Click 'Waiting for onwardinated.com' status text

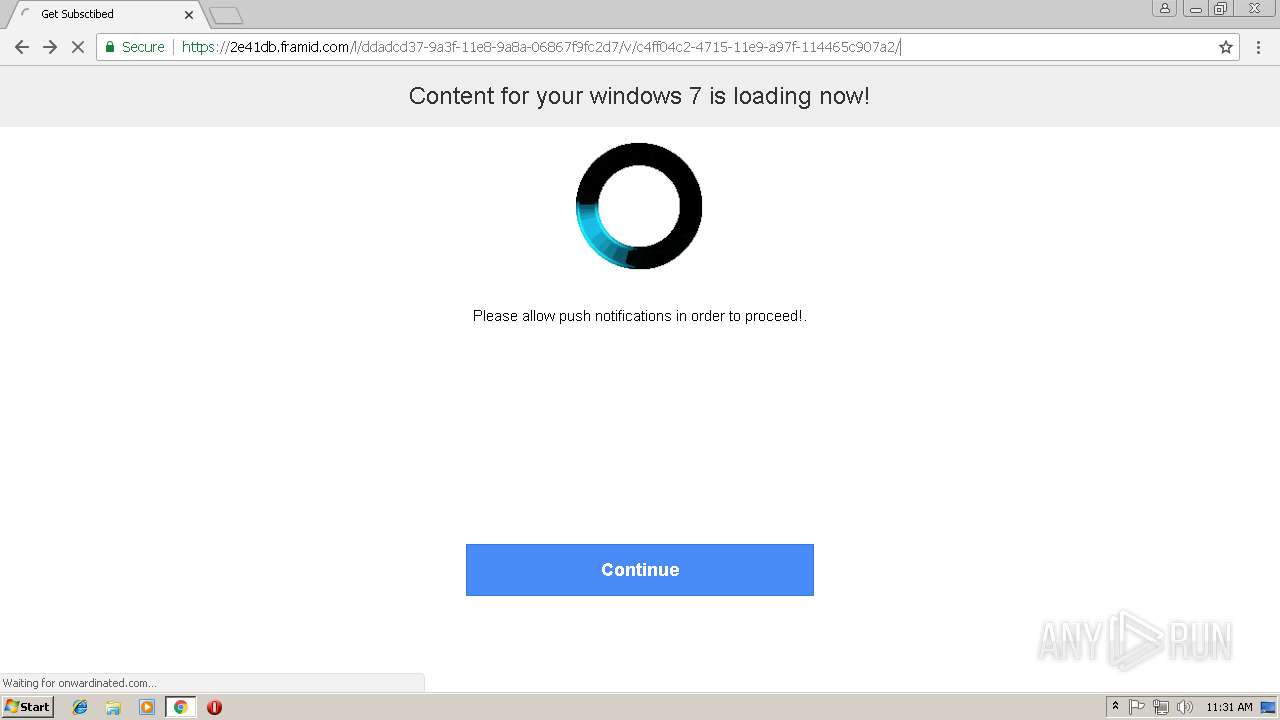[x=79, y=683]
